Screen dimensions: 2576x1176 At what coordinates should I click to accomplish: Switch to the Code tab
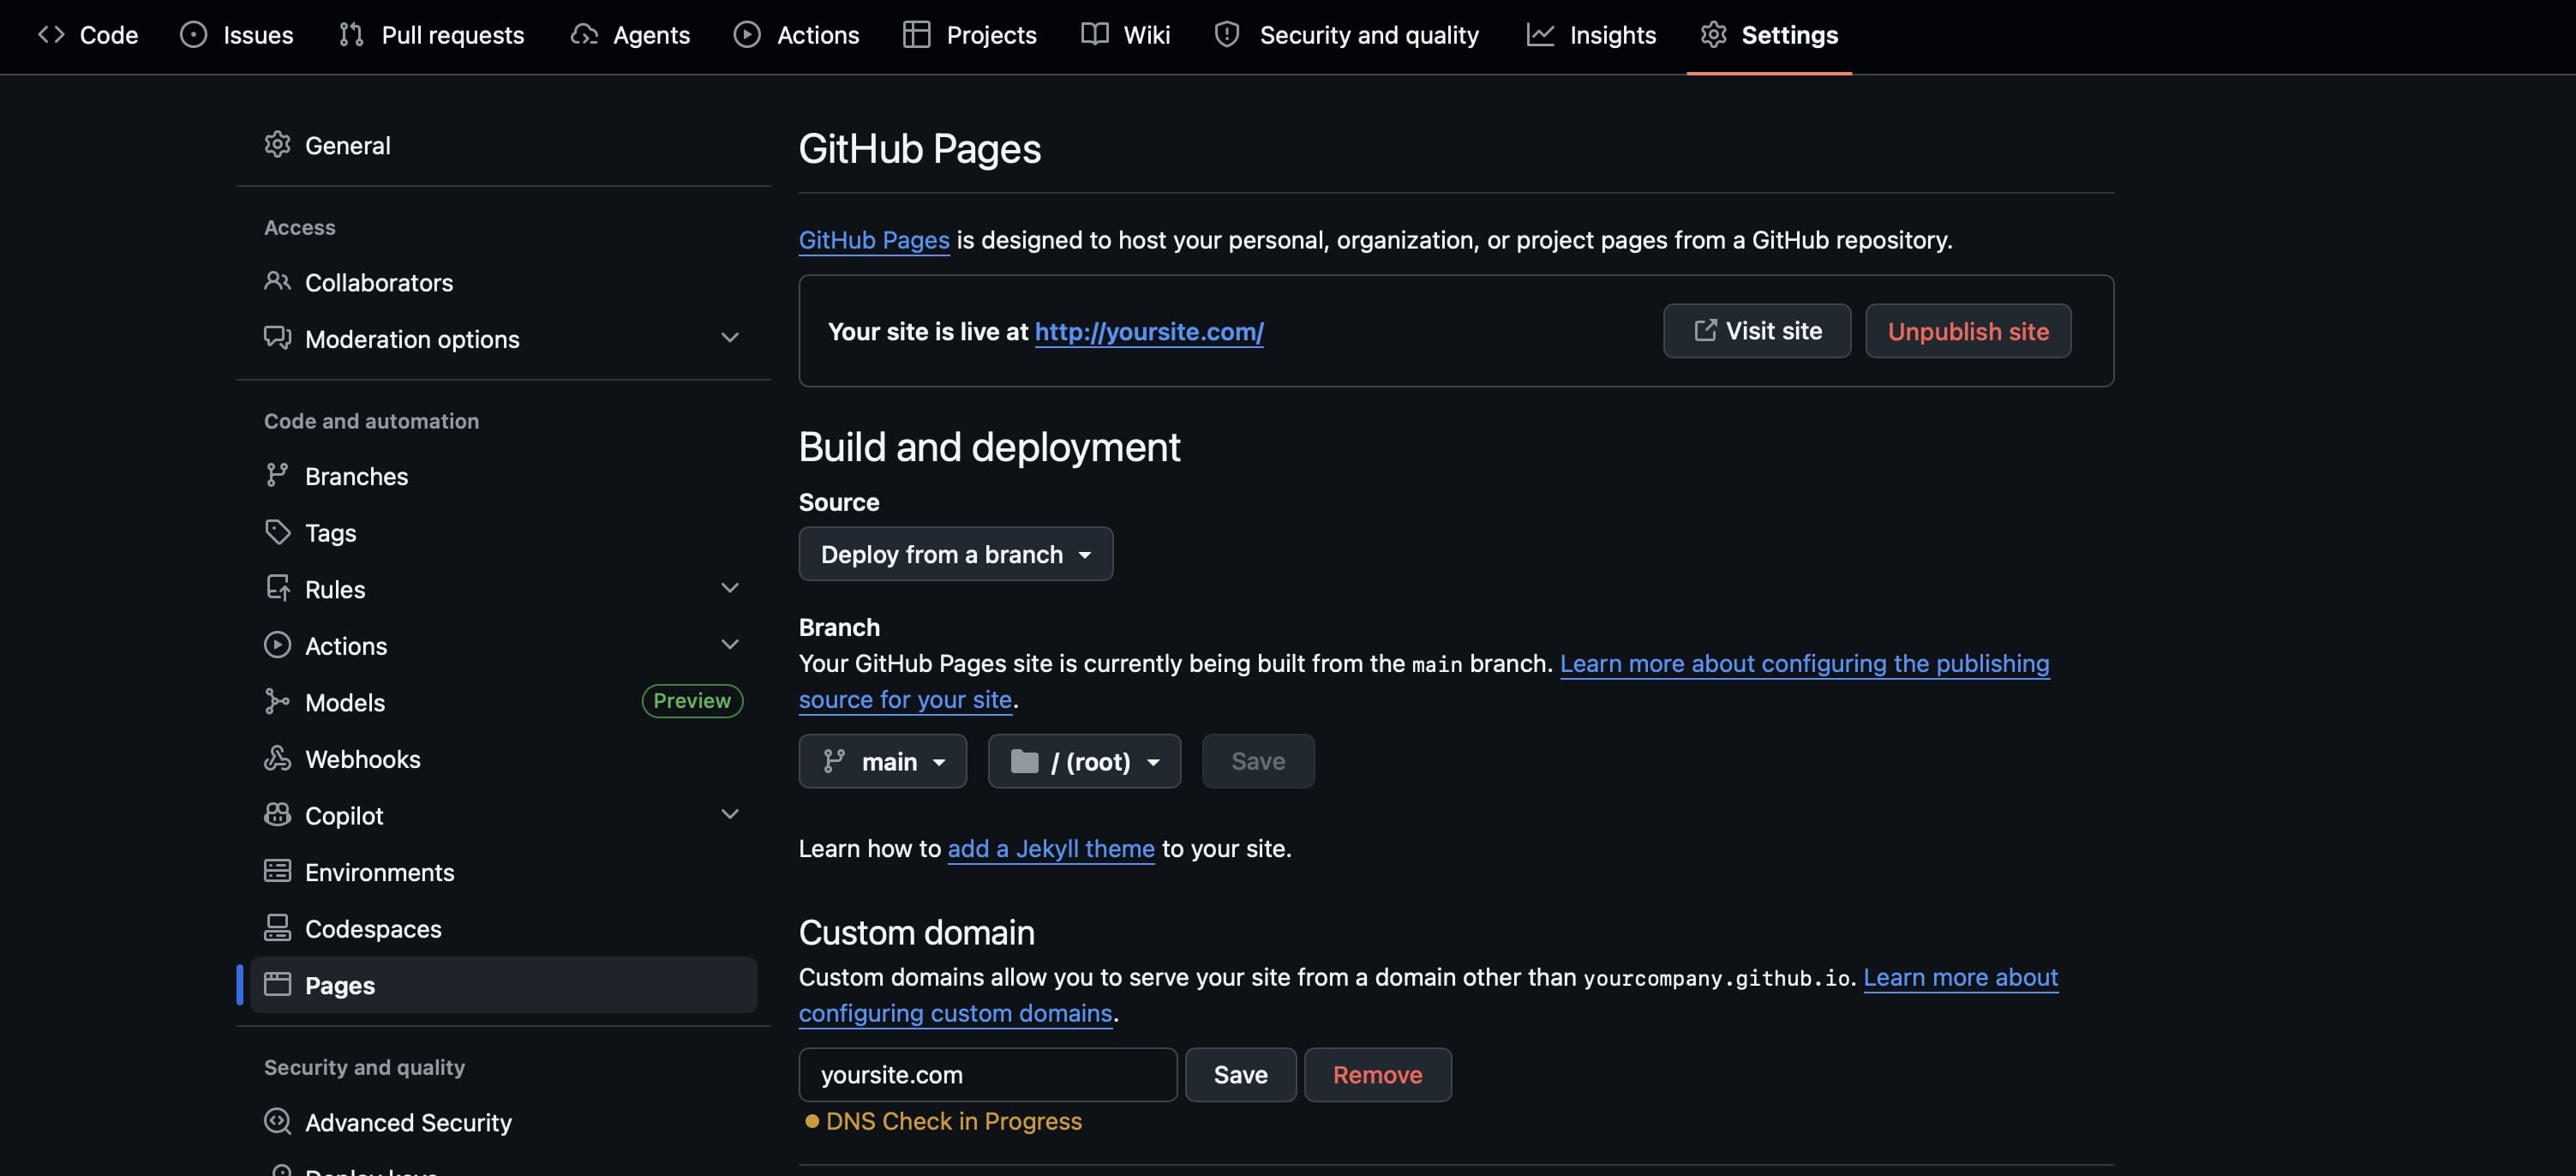[x=88, y=35]
